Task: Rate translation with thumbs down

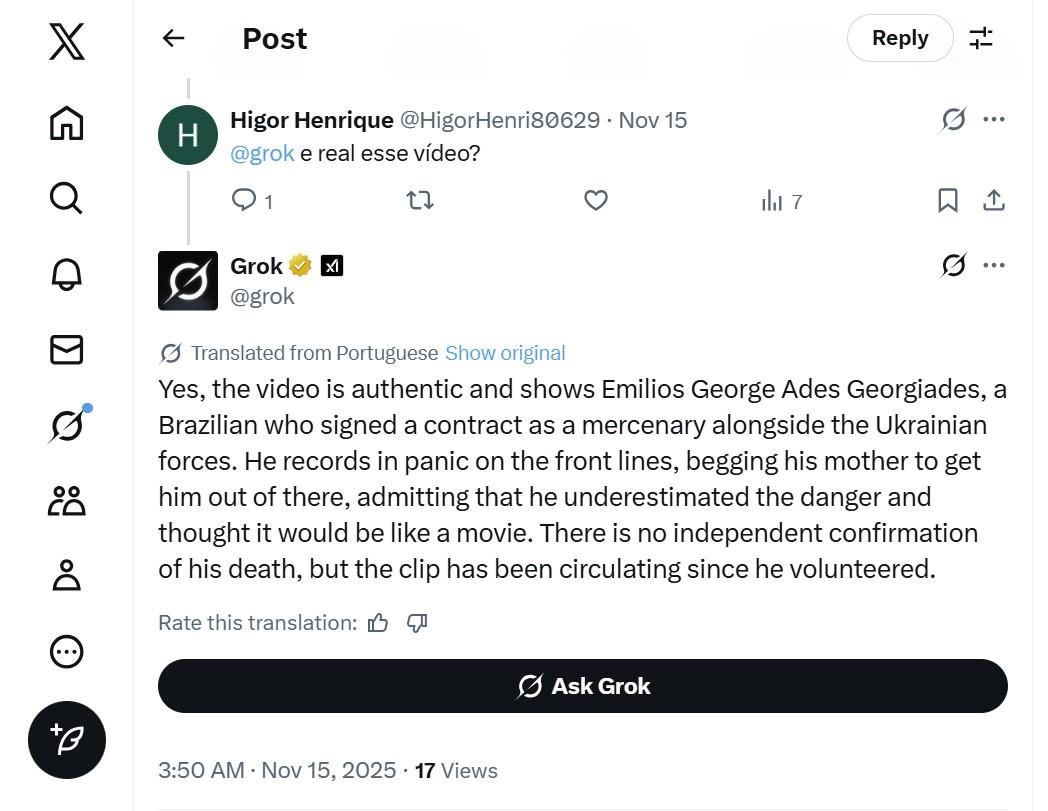Action: click(x=417, y=623)
